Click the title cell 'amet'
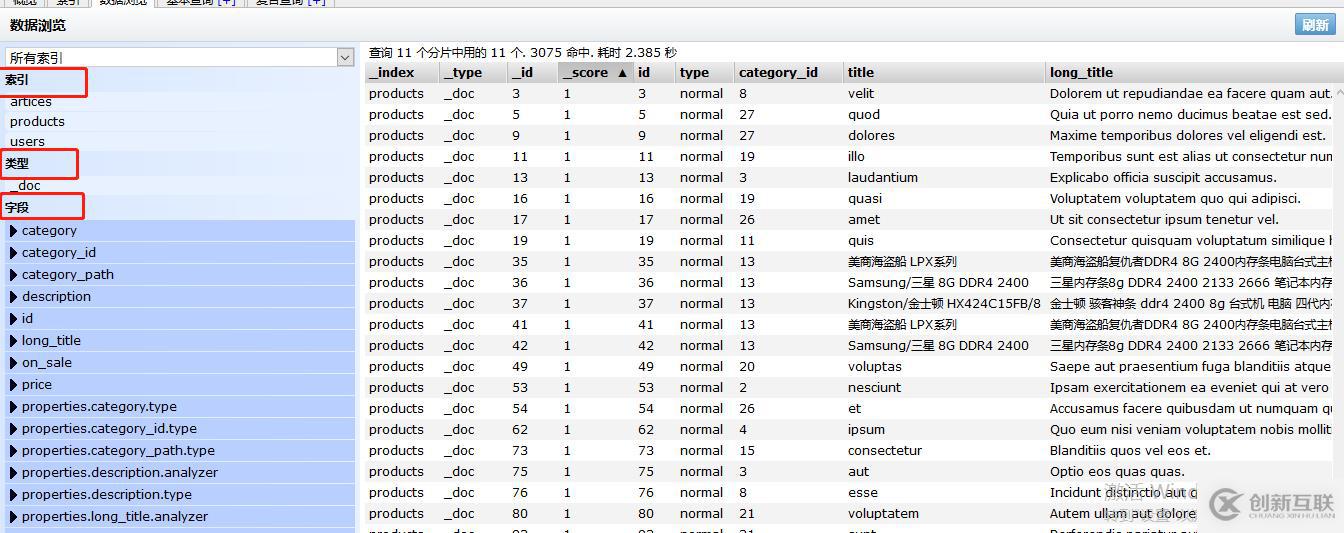The width and height of the screenshot is (1344, 533). coord(864,219)
